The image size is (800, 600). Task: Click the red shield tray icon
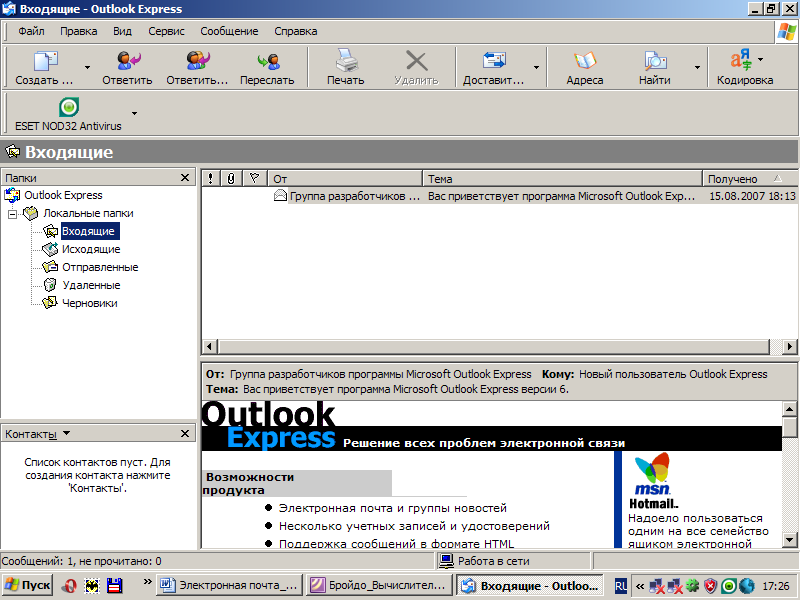710,586
